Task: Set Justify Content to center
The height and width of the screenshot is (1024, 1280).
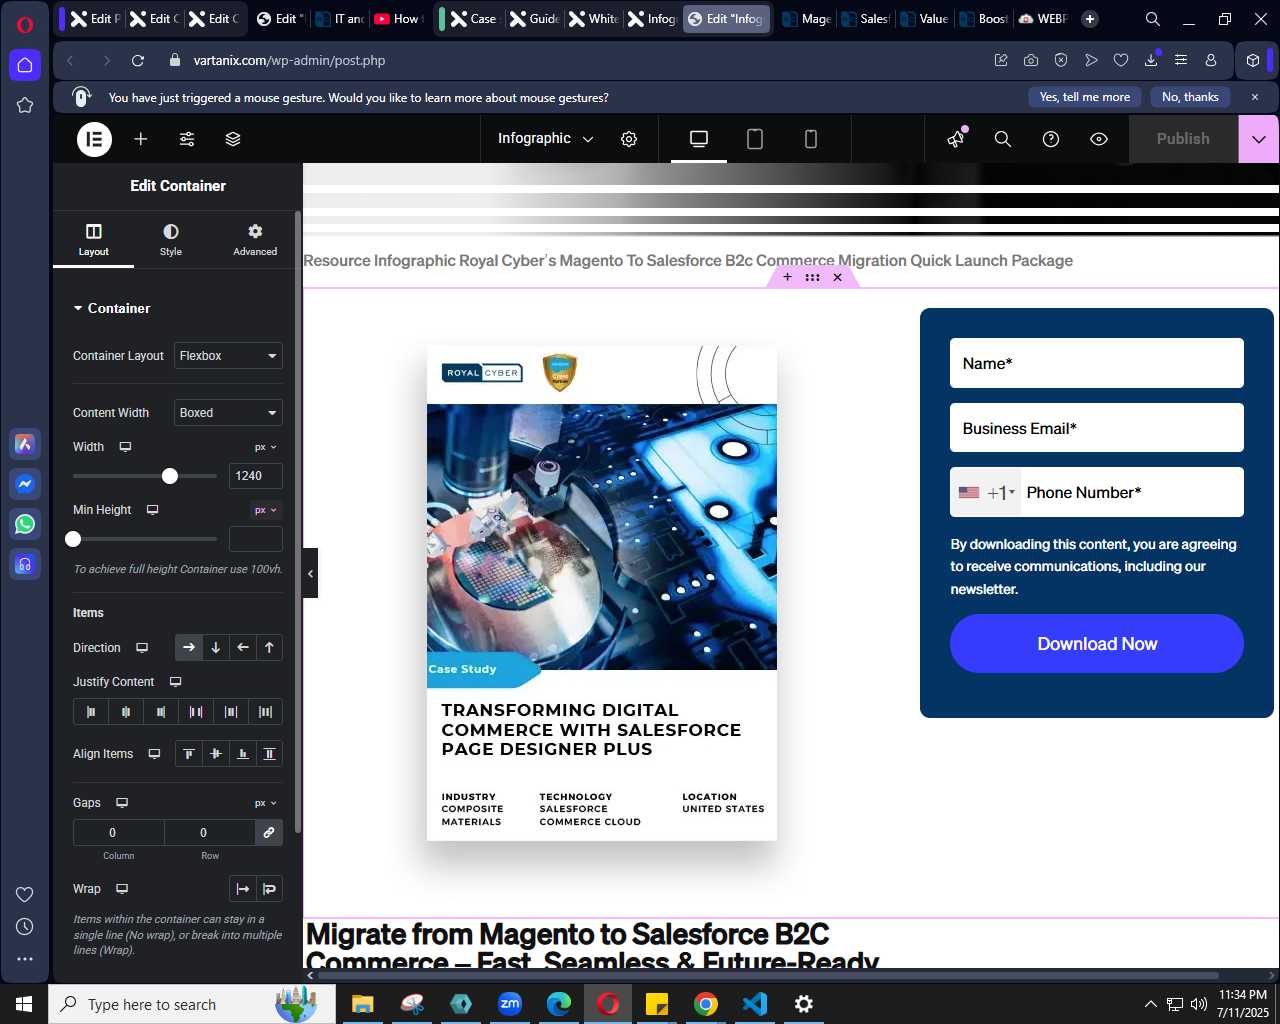Action: coord(126,712)
